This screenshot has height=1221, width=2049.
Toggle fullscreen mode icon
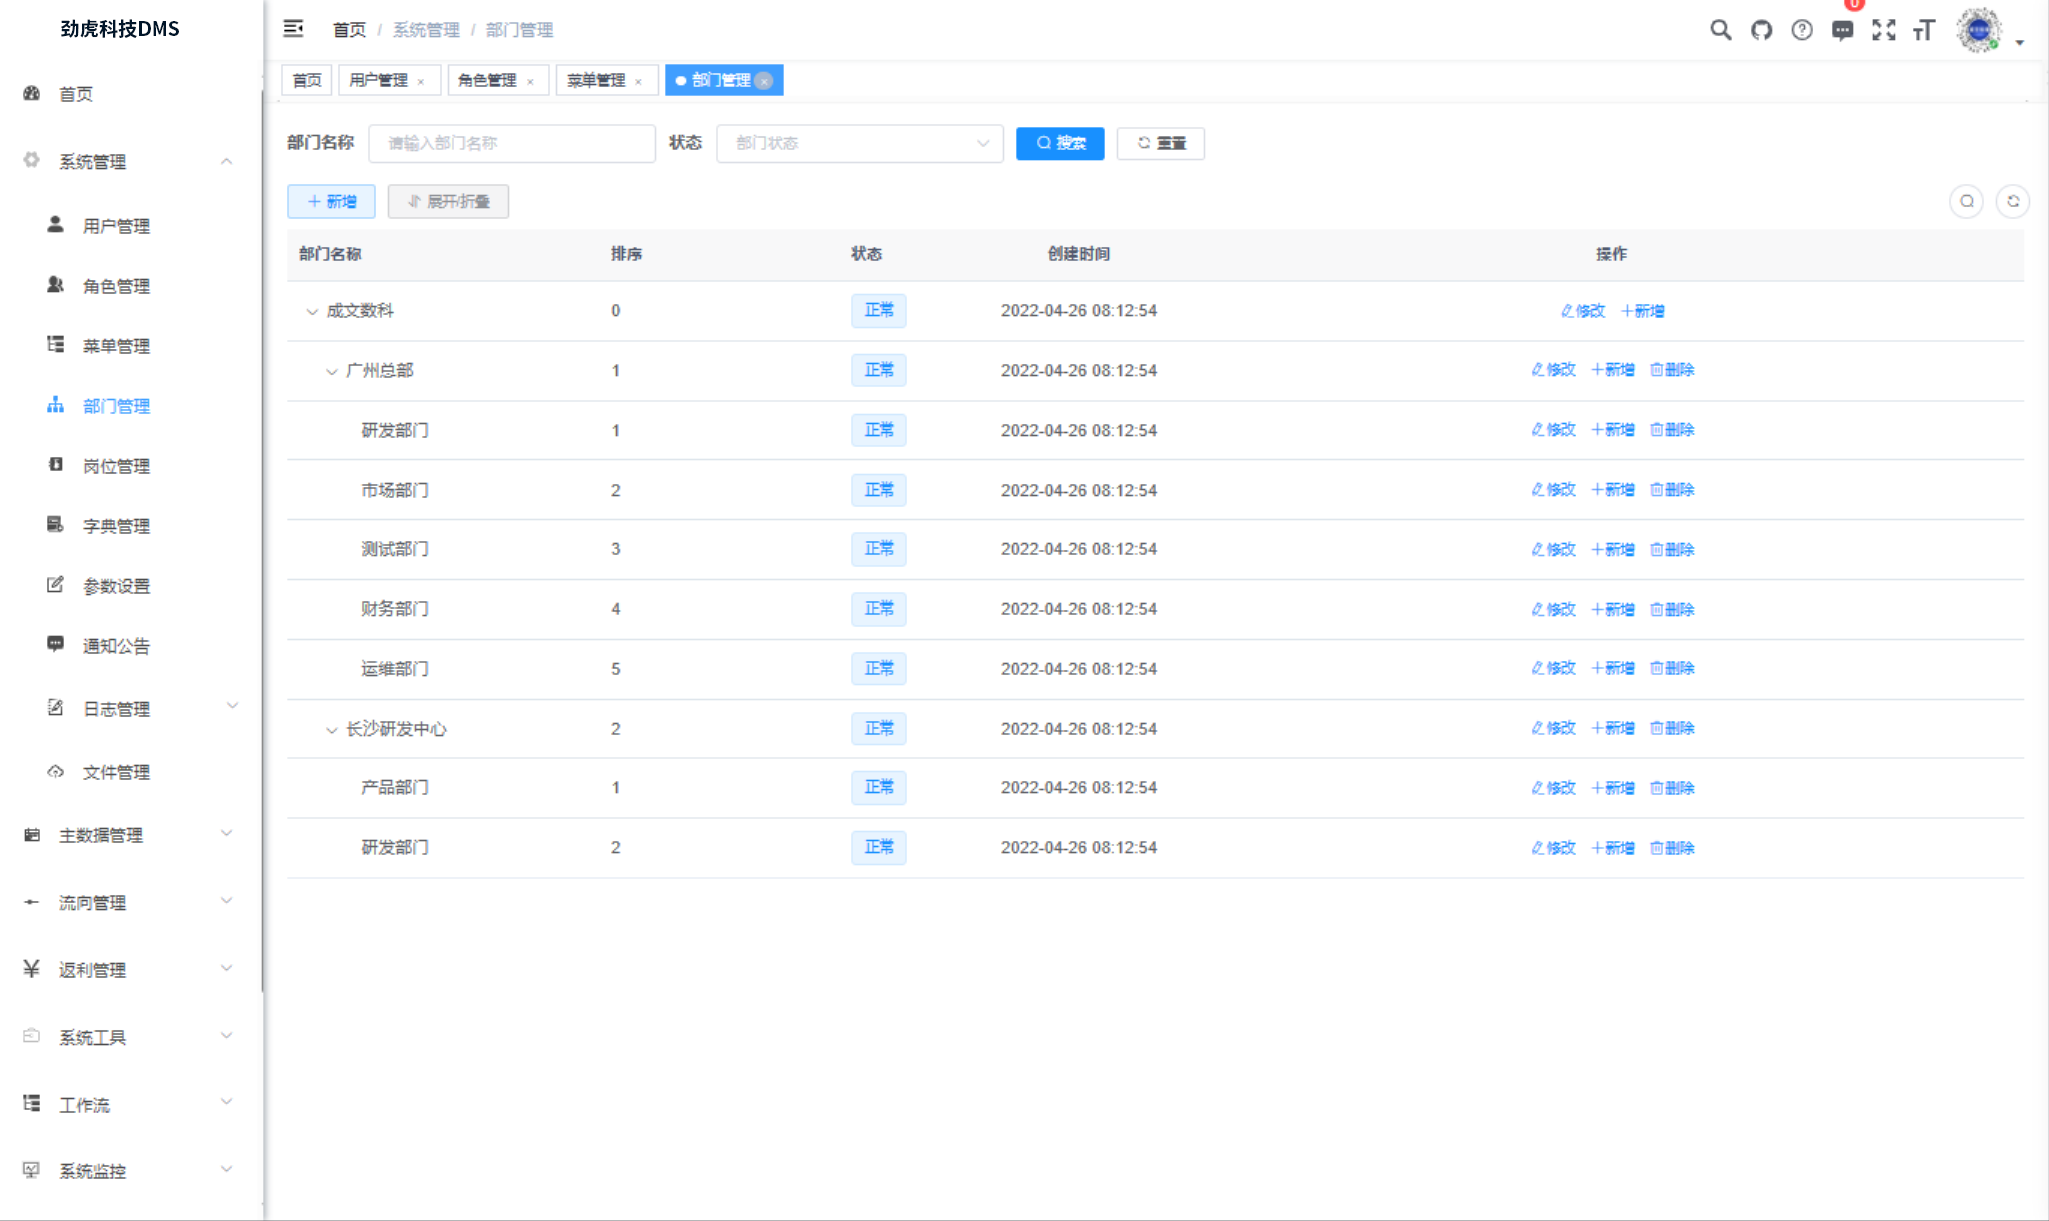click(x=1883, y=30)
